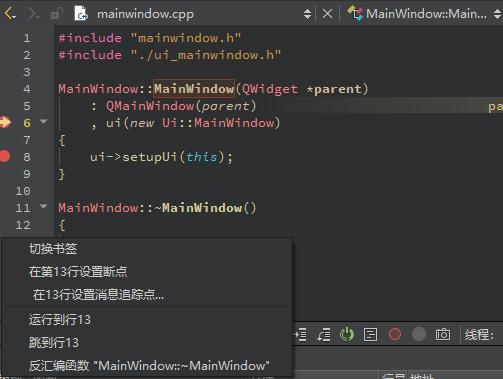Click the this keyword on line 8

click(201, 157)
